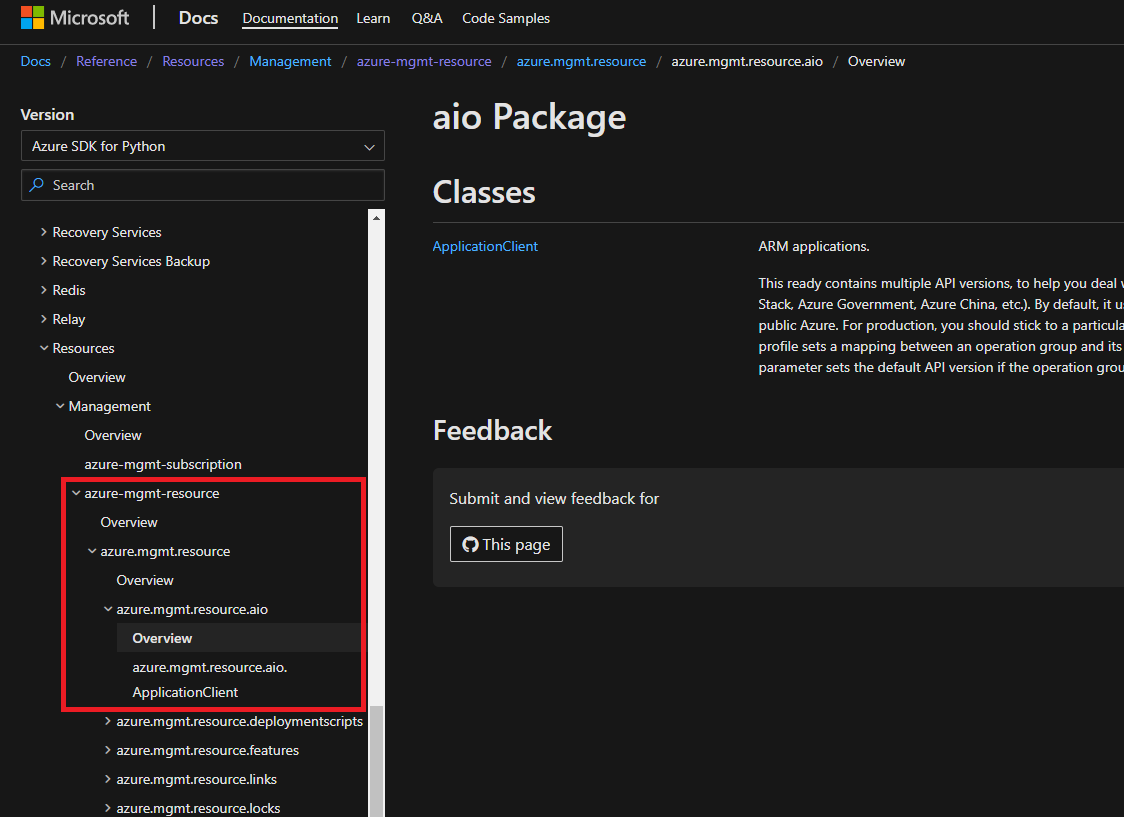Click the GitHub icon on This page button
The height and width of the screenshot is (817, 1124).
(470, 545)
